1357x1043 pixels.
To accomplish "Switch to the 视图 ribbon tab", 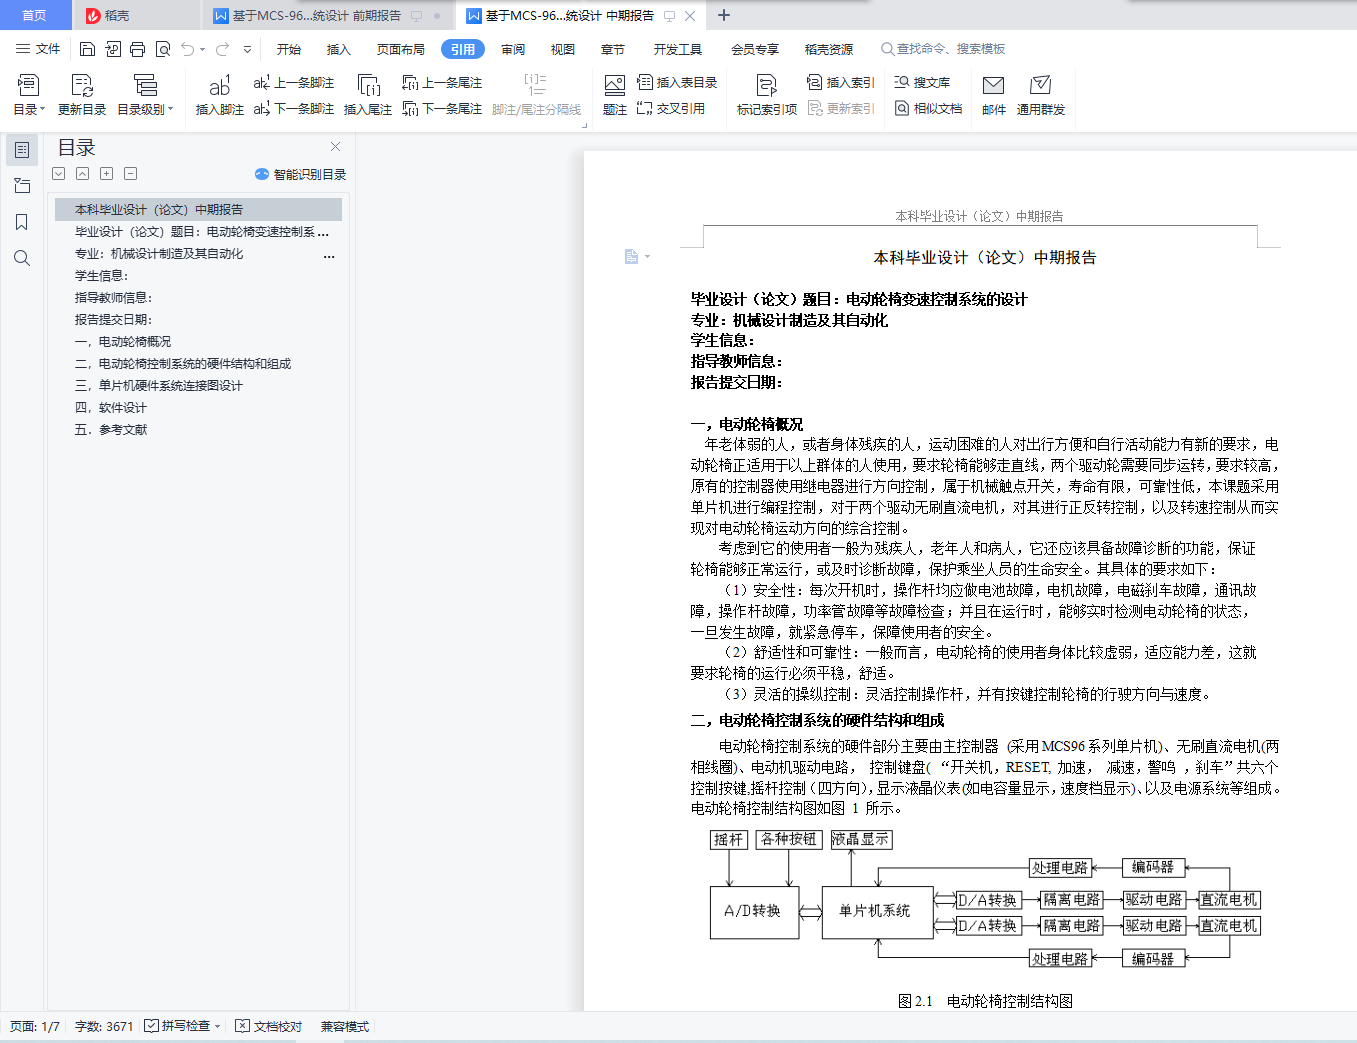I will 563,49.
